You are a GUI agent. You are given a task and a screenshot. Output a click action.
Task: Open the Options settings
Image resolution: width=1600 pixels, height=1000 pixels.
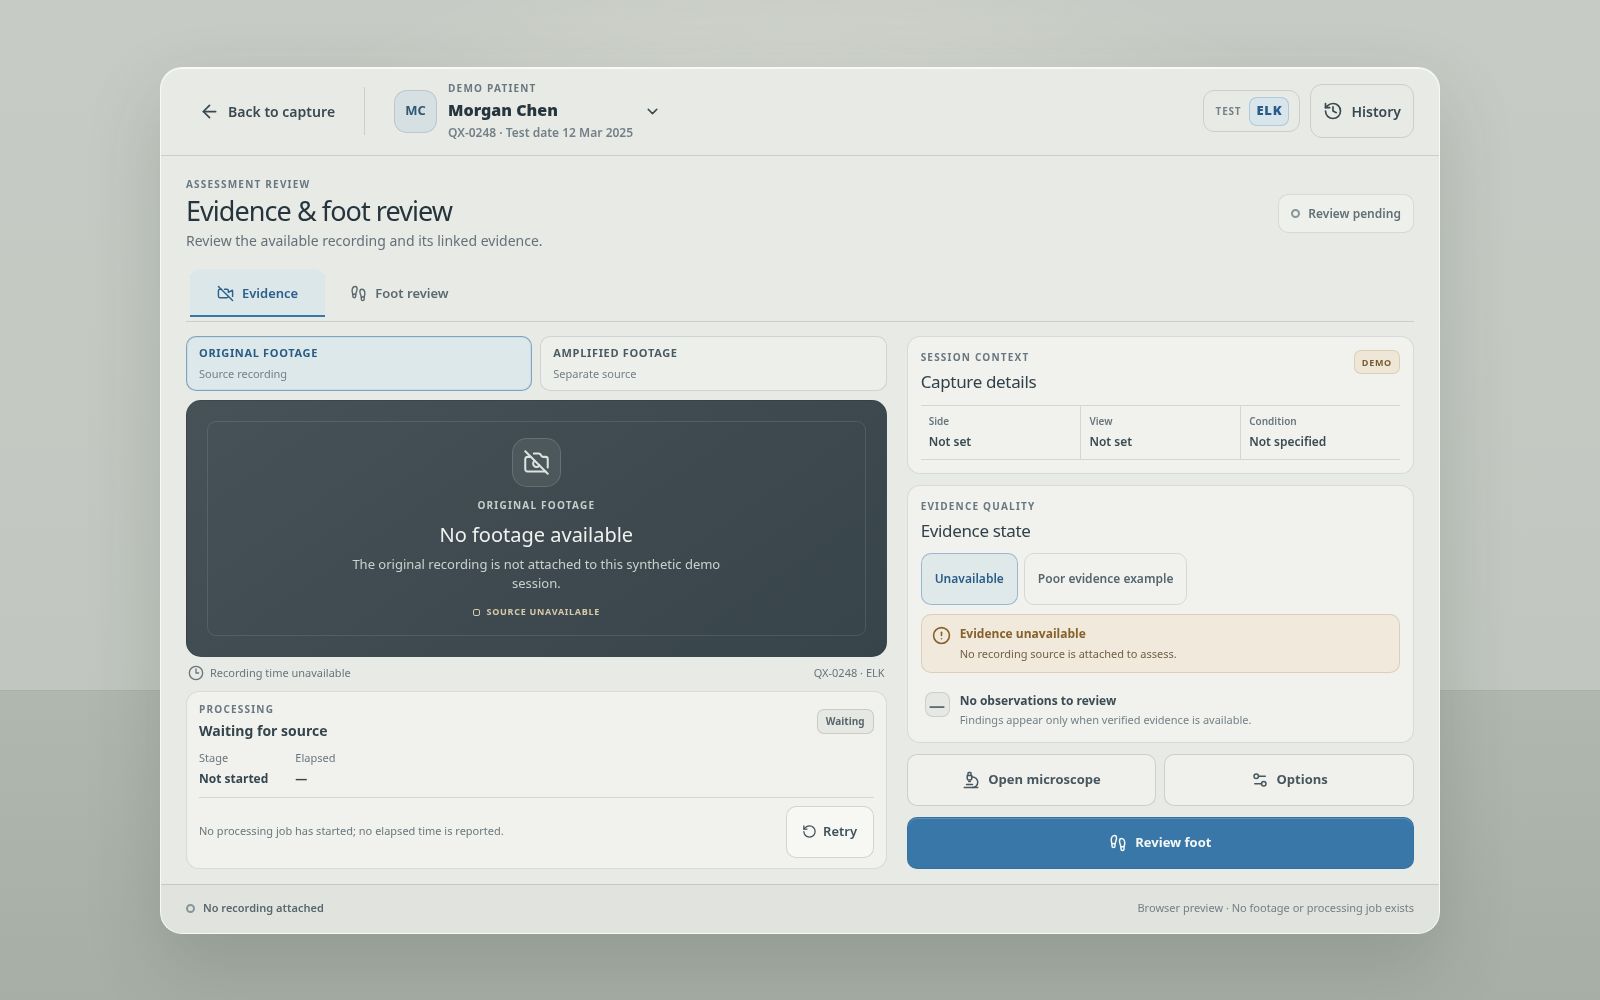coord(1289,780)
